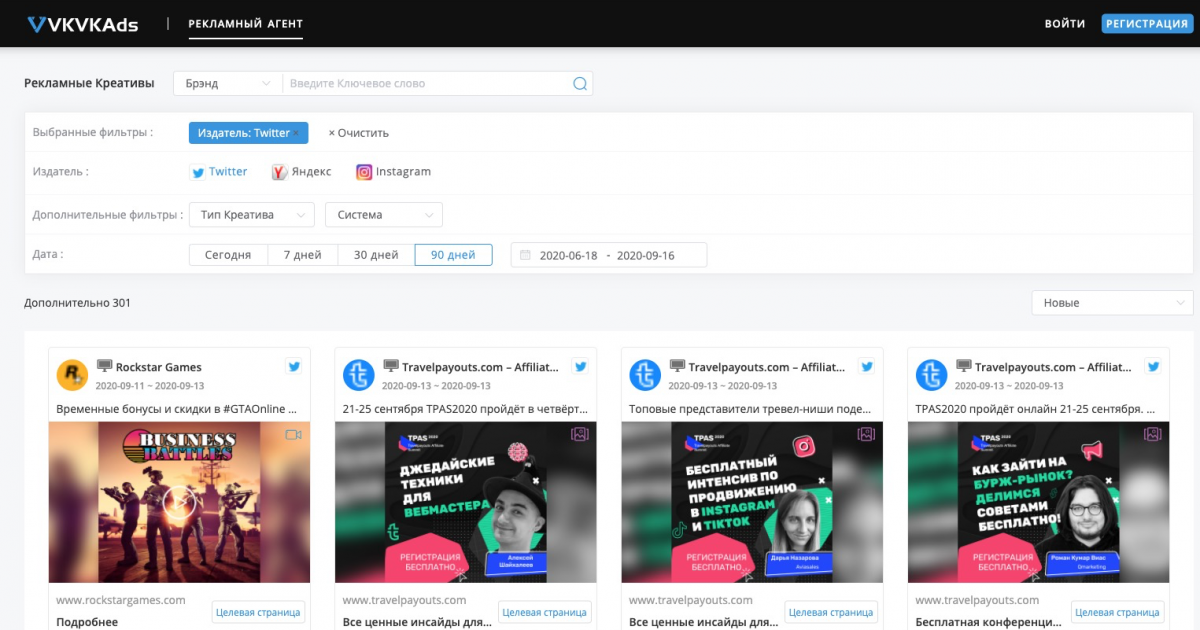Open the Business Battles video thumbnail
1200x630 pixels.
[x=179, y=502]
